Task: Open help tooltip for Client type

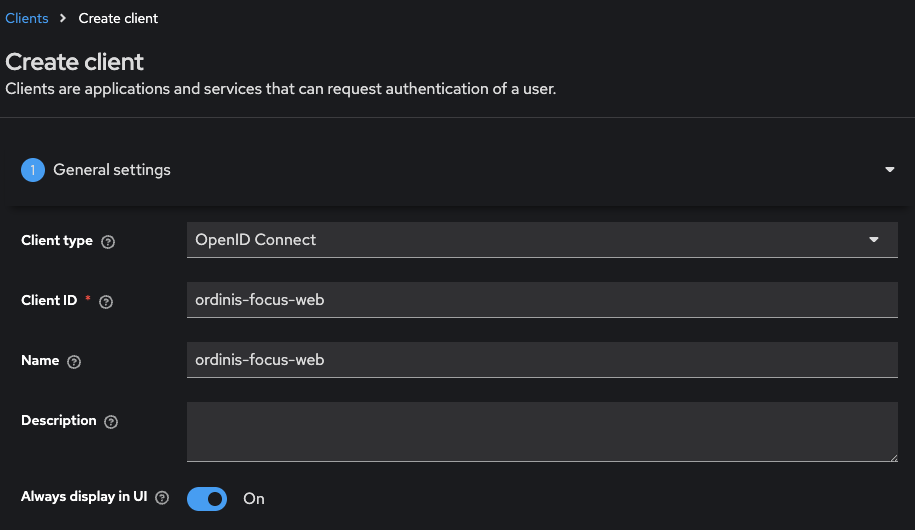Action: (x=108, y=242)
